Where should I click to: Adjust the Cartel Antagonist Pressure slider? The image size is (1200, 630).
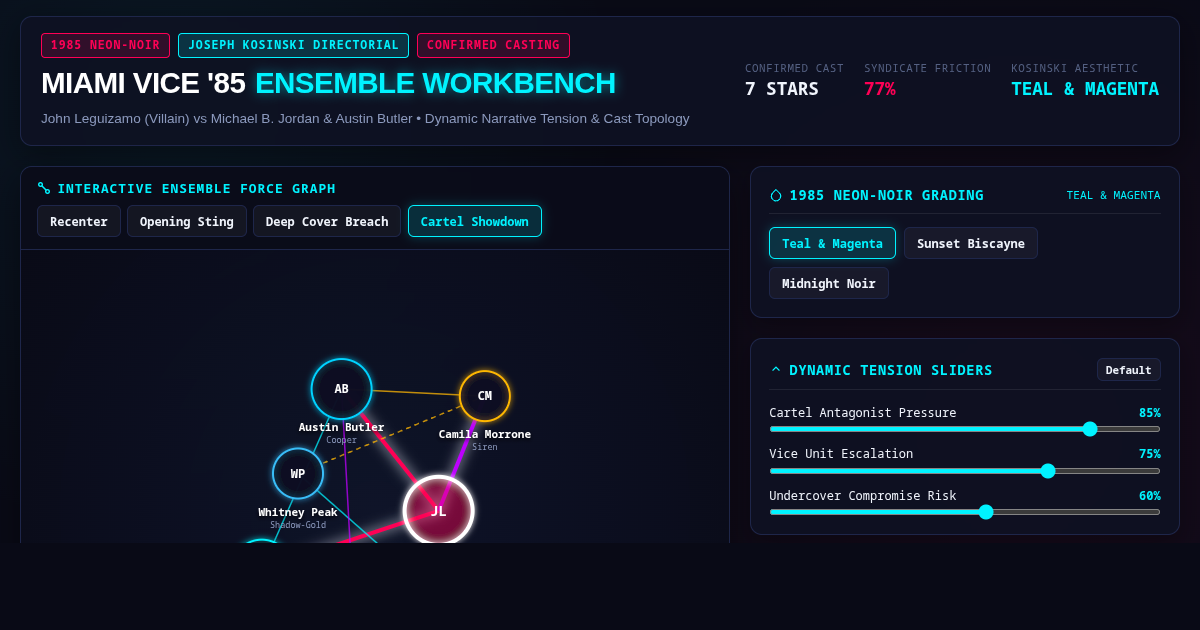point(965,429)
